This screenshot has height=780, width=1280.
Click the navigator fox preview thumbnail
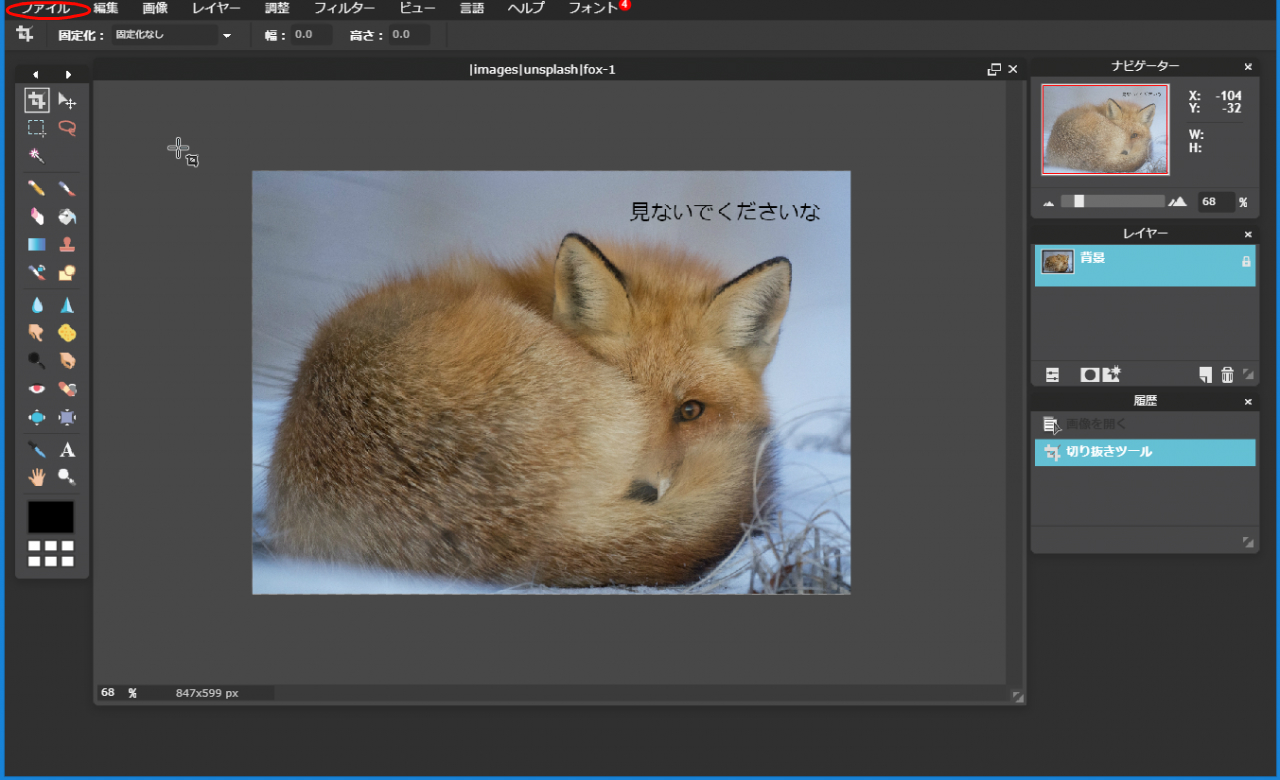1105,129
